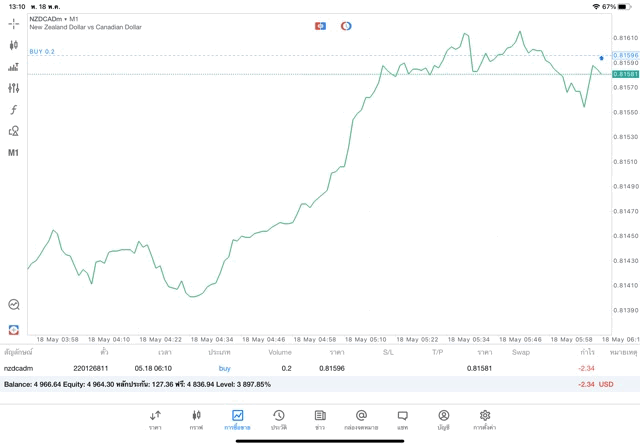Open the Accounts tab with person icon
Image resolution: width=640 pixels, height=447 pixels.
tap(443, 419)
